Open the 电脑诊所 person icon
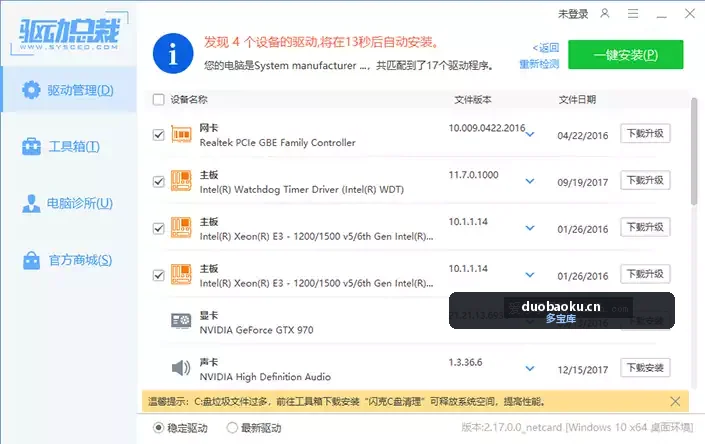This screenshot has height=444, width=705. click(31, 204)
